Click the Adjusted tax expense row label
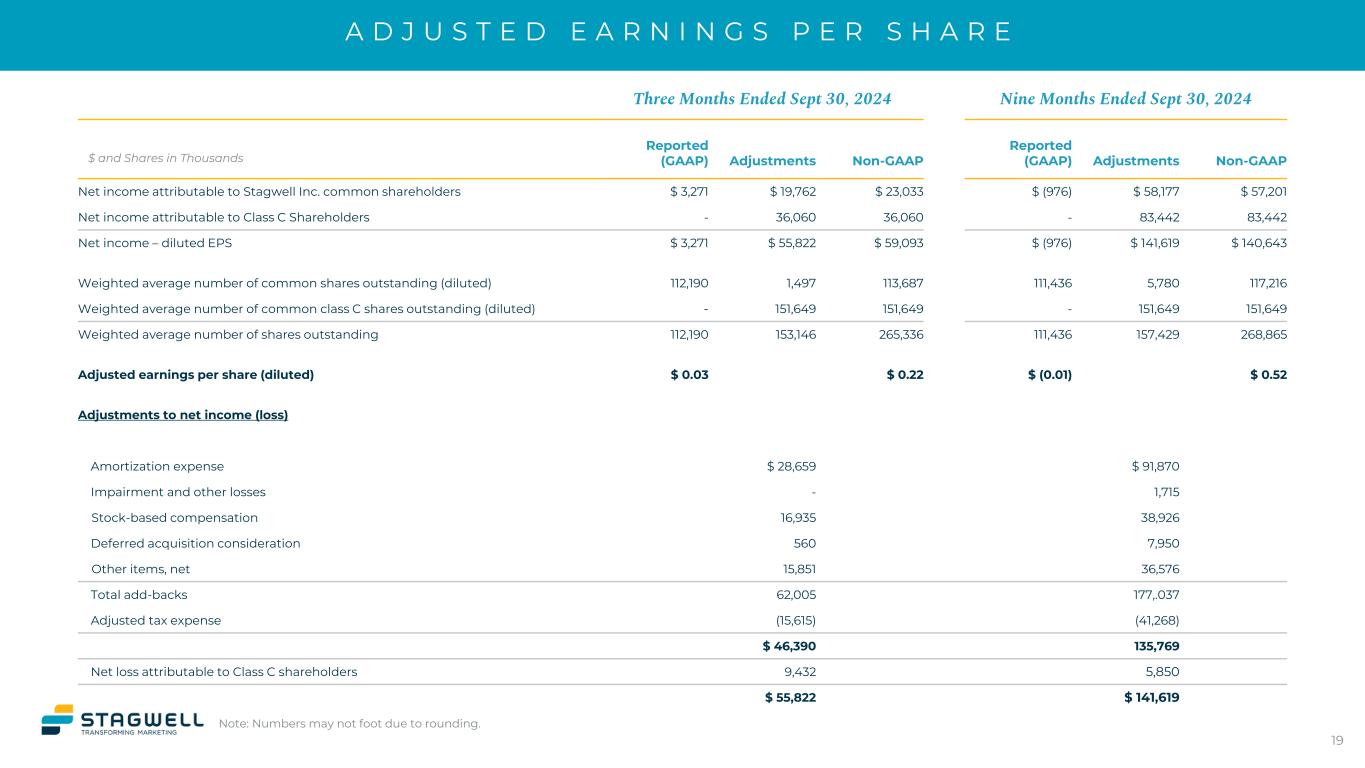This screenshot has width=1365, height=768. (x=156, y=620)
